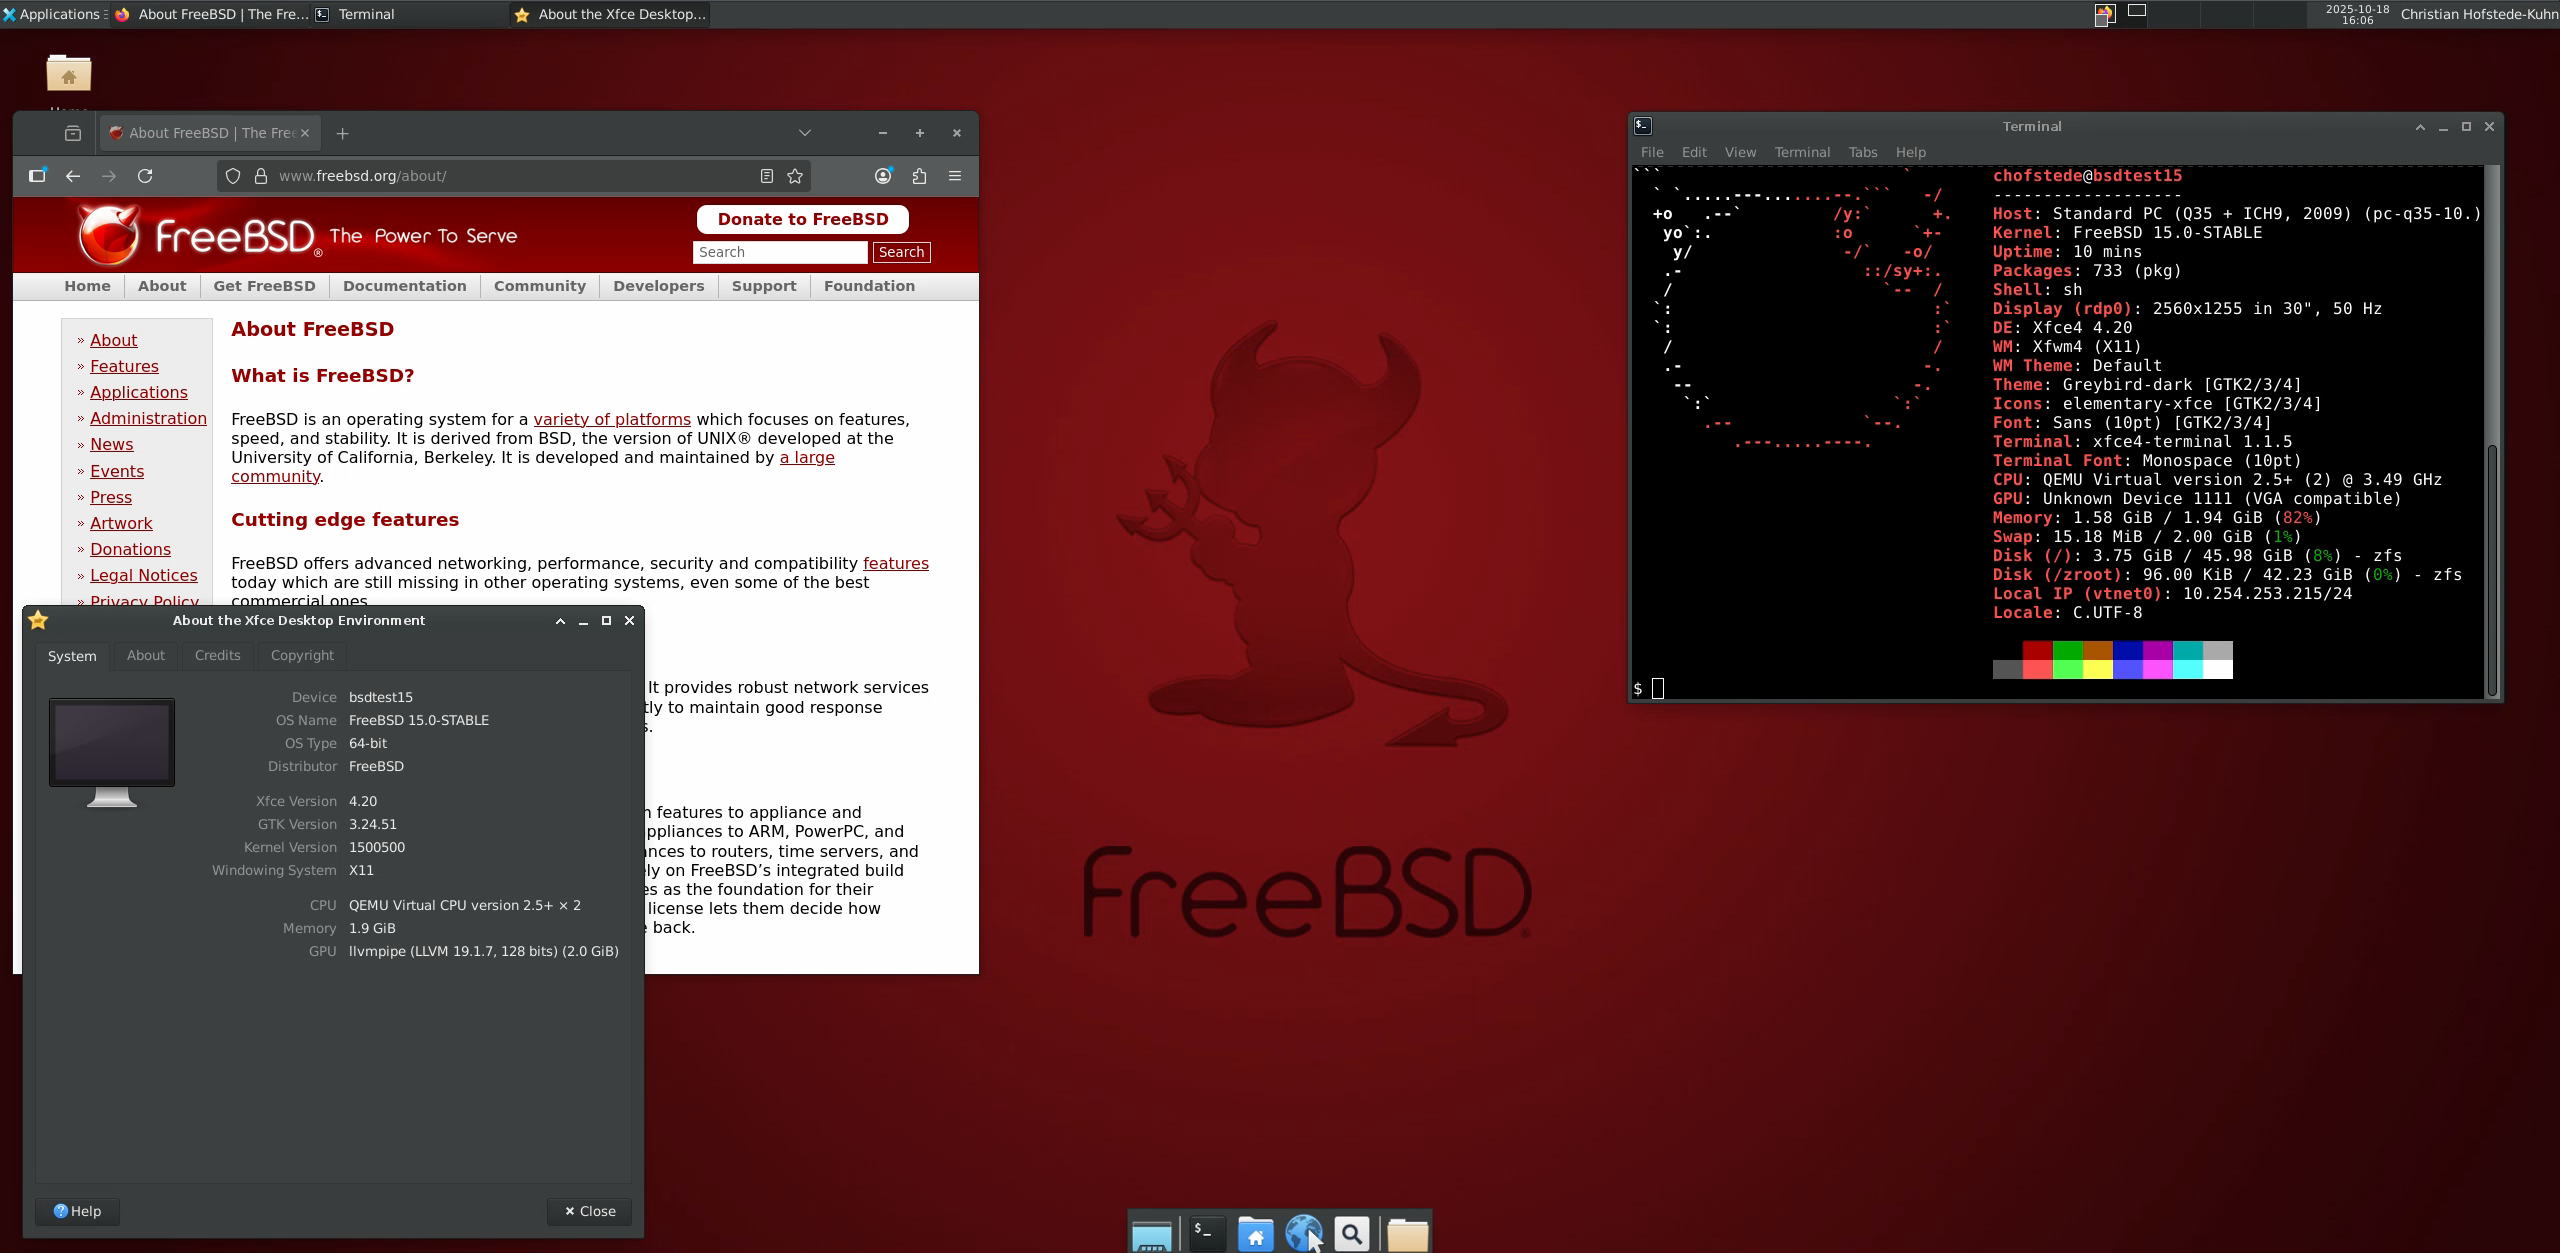Open Firefox hamburger application menu

pos(955,176)
